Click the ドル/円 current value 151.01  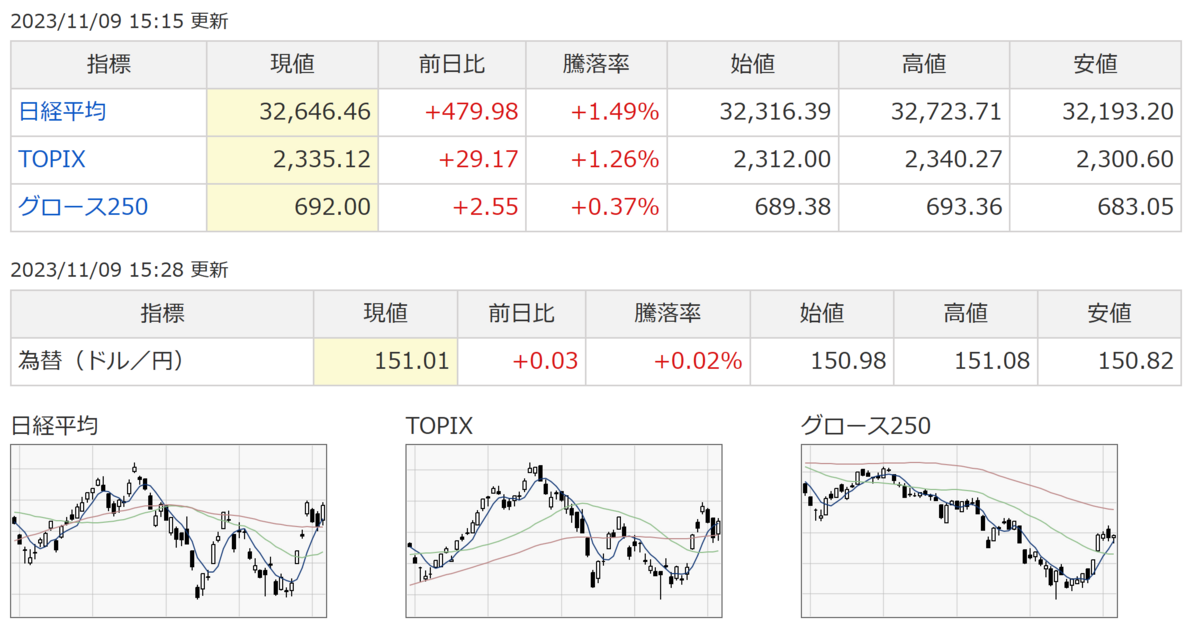coord(408,361)
